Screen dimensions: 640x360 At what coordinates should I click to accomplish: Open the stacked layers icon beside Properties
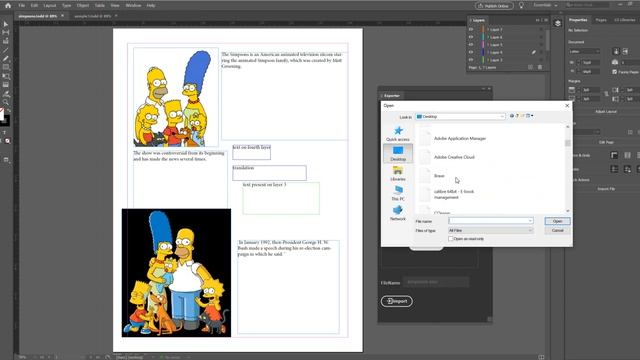point(558,23)
